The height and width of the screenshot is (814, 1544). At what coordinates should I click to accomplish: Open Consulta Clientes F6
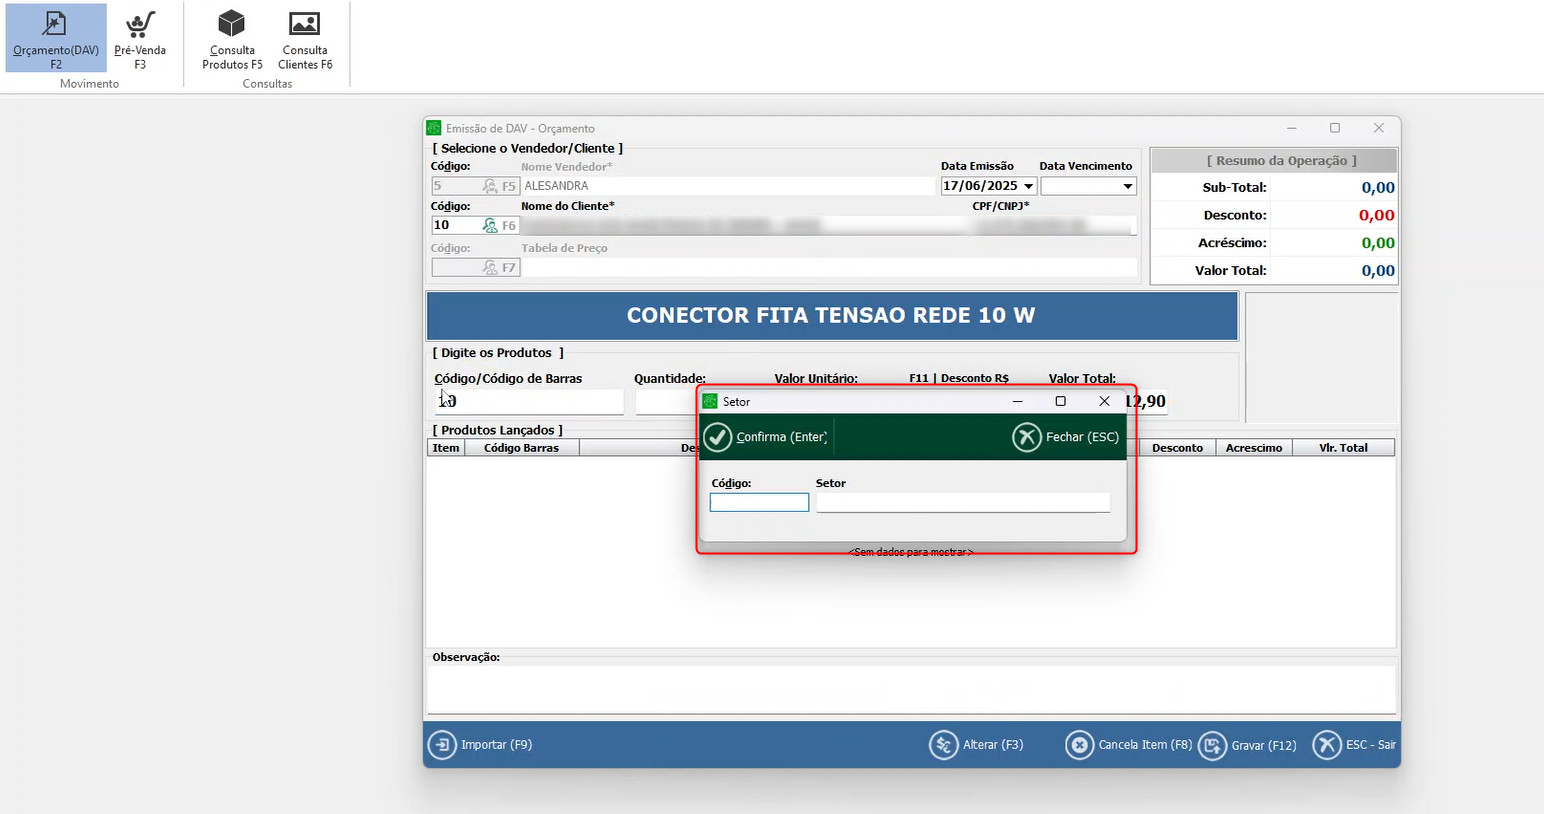click(x=305, y=39)
